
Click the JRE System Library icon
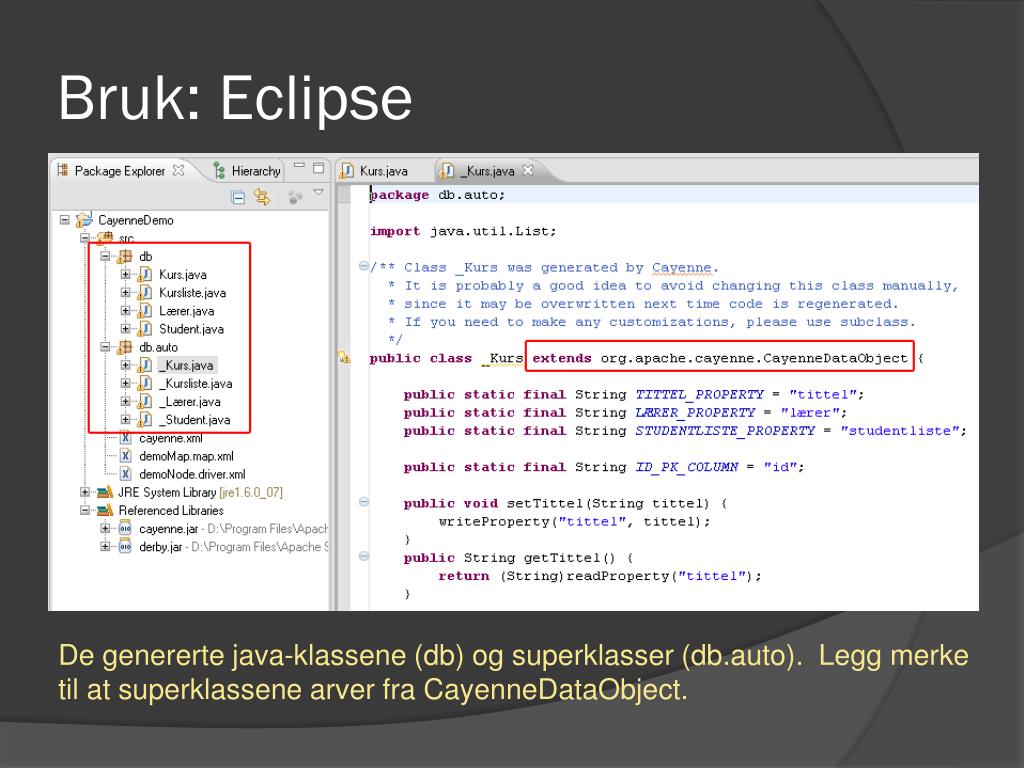click(104, 492)
